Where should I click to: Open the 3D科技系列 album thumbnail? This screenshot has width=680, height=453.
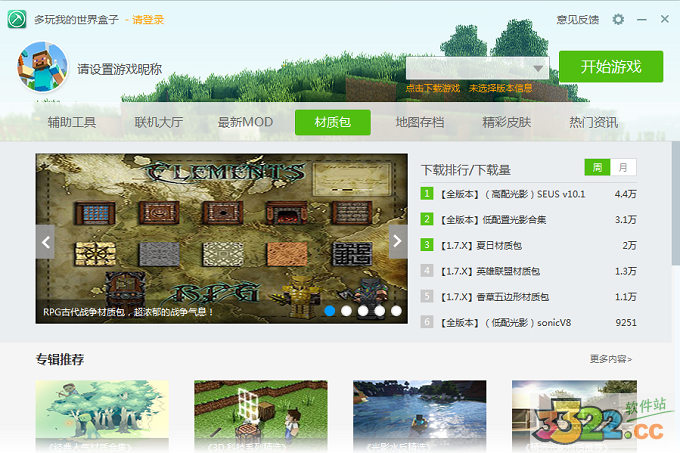point(261,416)
